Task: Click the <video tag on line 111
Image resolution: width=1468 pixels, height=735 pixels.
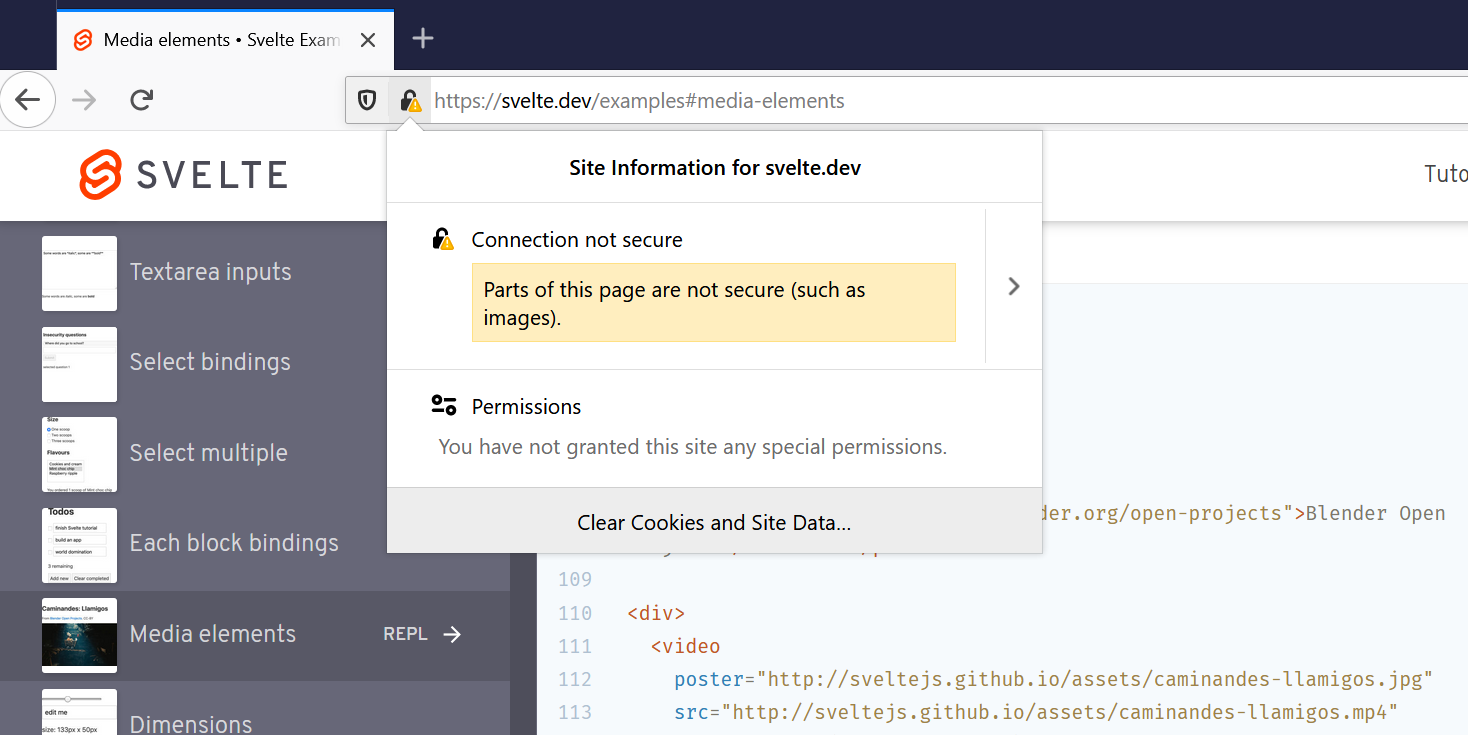Action: (685, 647)
